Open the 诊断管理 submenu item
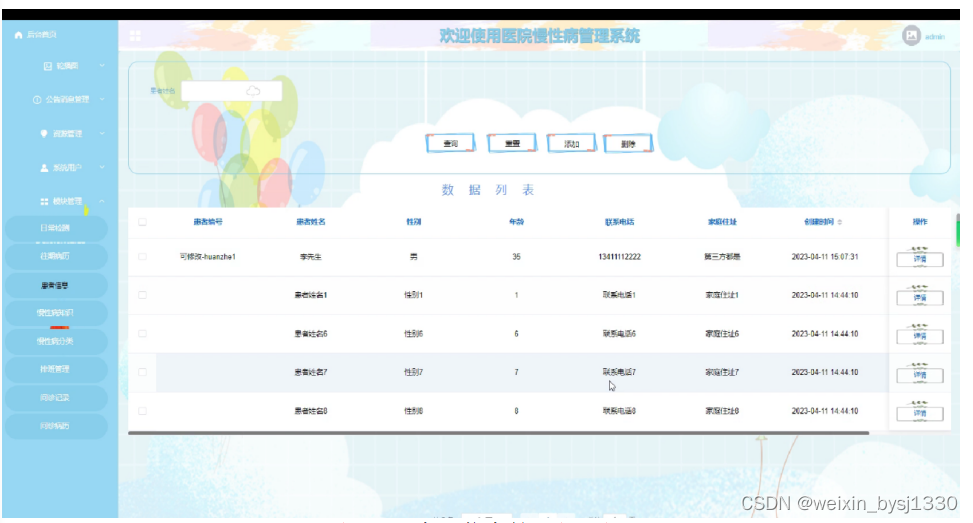Viewport: 973px width, 523px height. pyautogui.click(x=56, y=369)
